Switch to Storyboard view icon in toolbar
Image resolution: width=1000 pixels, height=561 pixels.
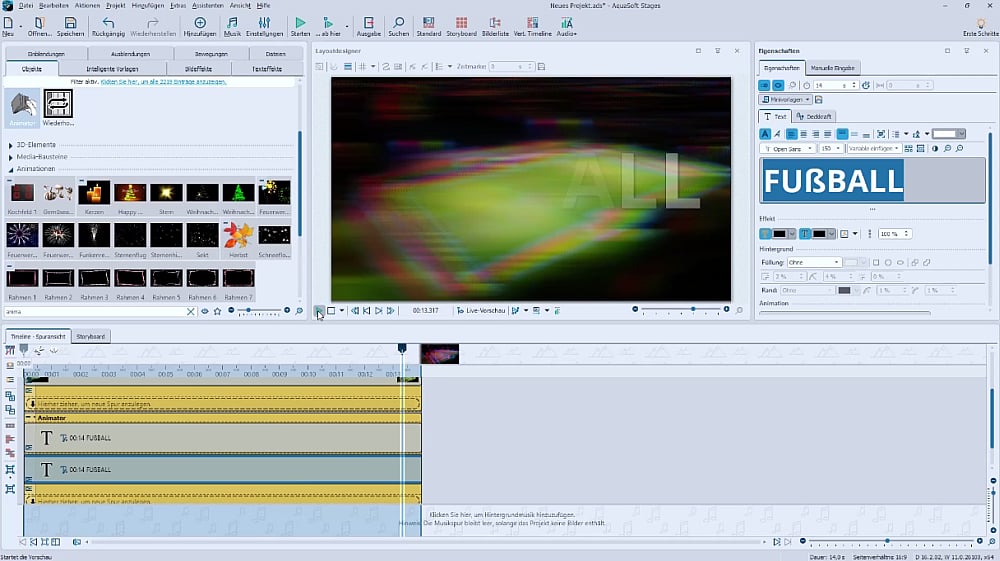(x=461, y=22)
